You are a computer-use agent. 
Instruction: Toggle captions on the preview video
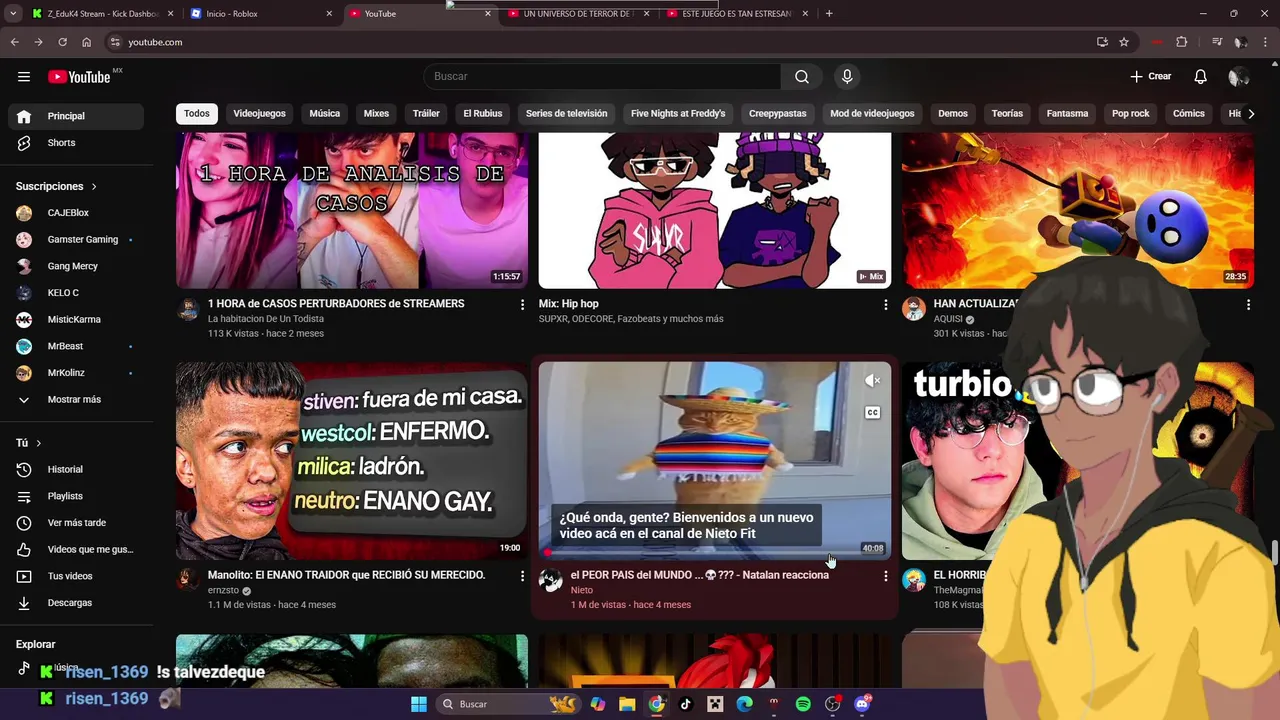point(873,413)
